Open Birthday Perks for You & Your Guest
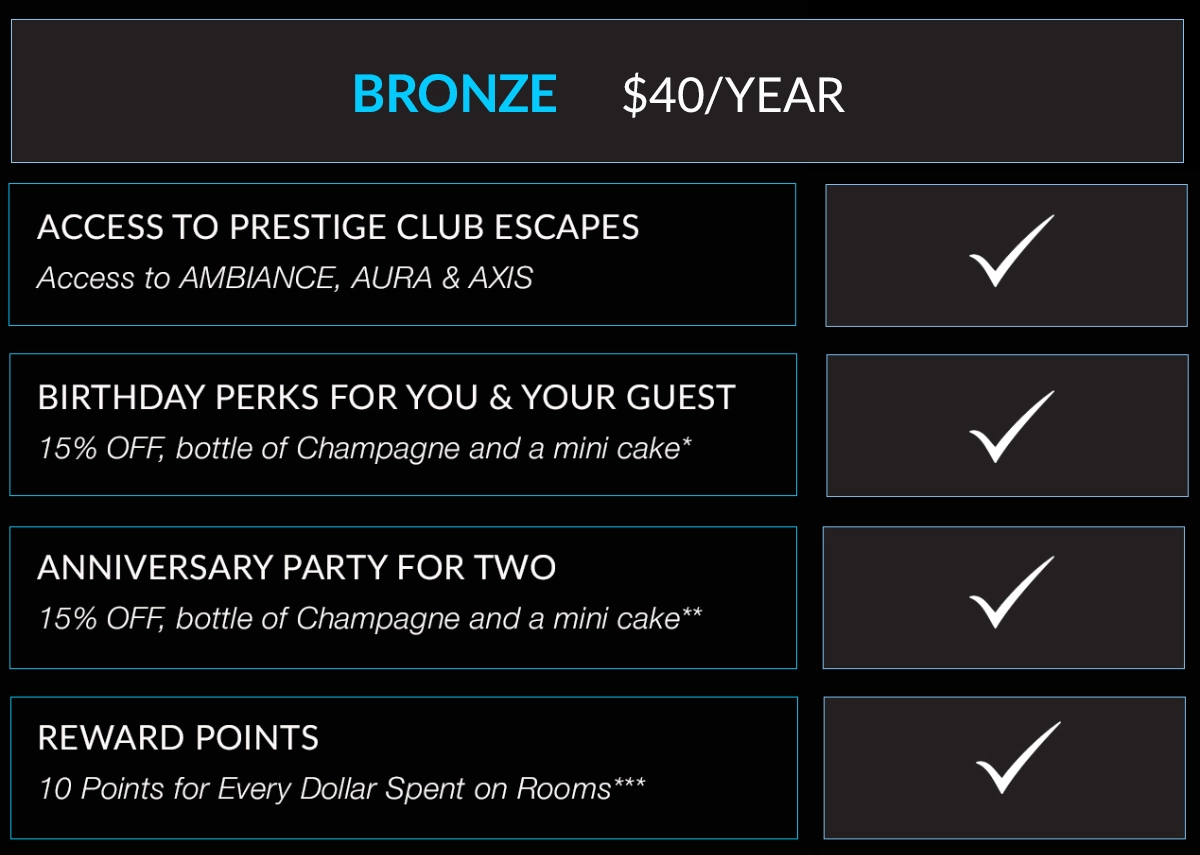This screenshot has height=855, width=1200. tap(386, 397)
